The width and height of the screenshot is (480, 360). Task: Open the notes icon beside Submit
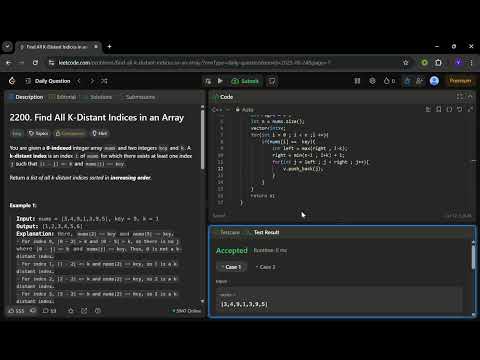click(x=272, y=81)
